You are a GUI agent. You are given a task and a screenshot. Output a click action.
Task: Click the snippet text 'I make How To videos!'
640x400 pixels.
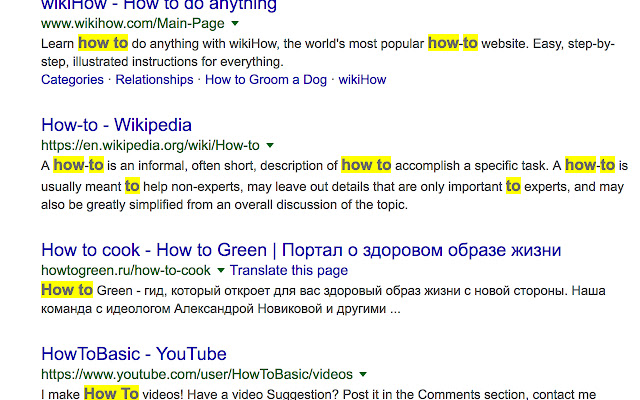[113, 394]
